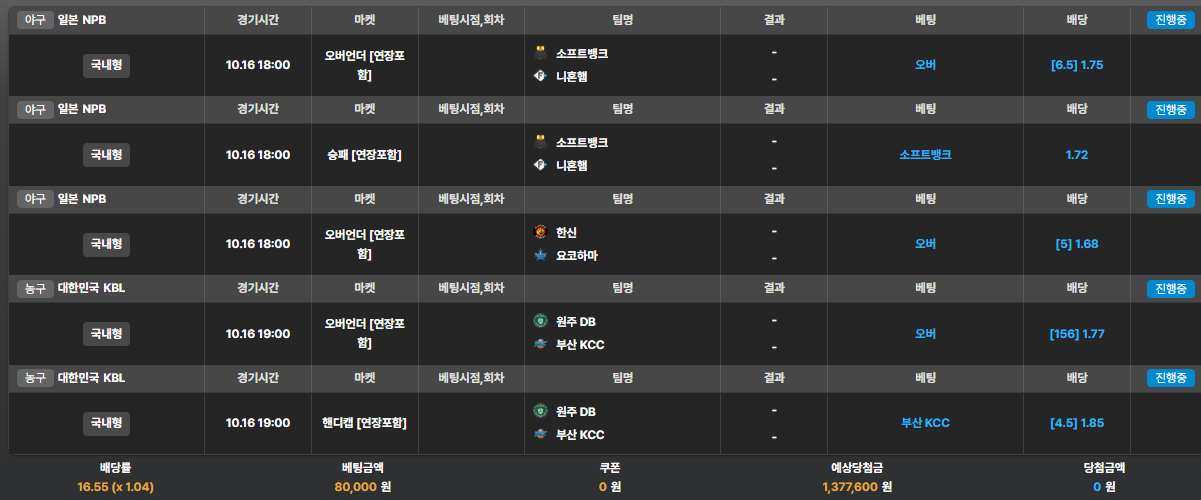This screenshot has width=1201, height=500.
Task: Click Nippon Ham logo in the 승패 row
Action: point(540,165)
